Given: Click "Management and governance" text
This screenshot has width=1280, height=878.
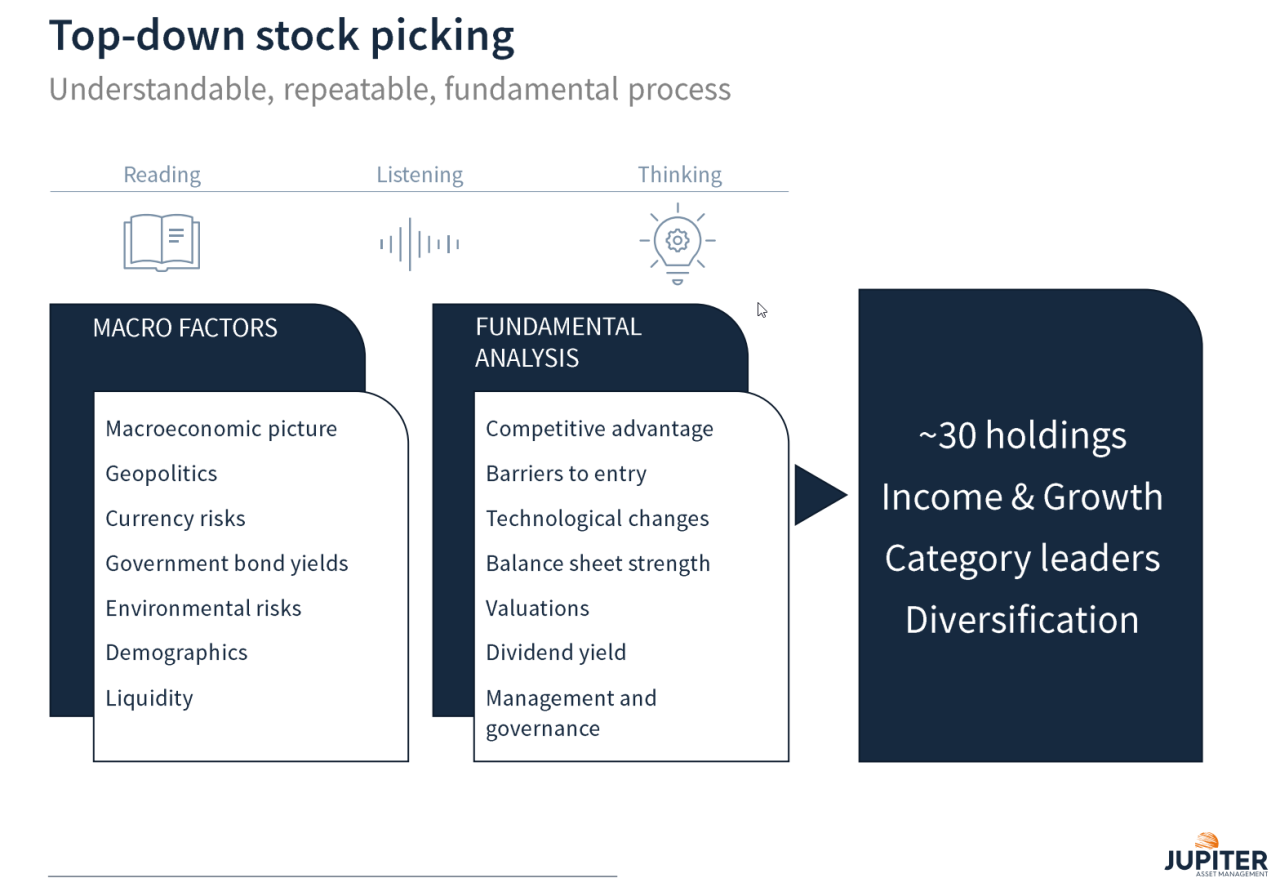Looking at the screenshot, I should pyautogui.click(x=570, y=713).
